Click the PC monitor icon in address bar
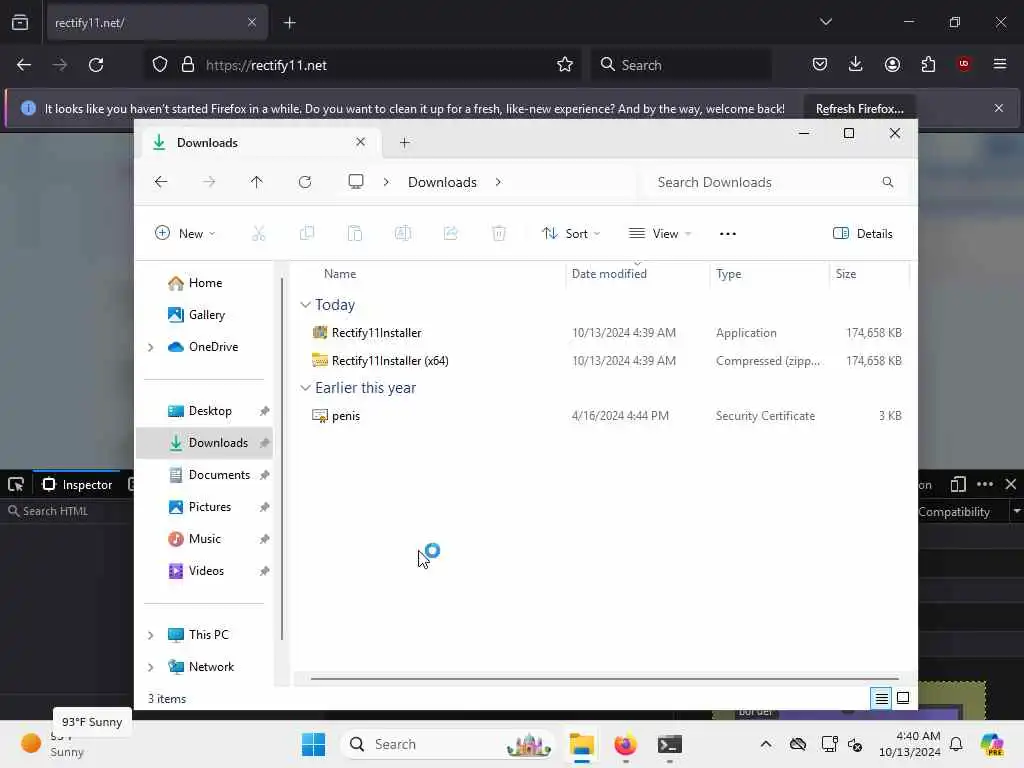The height and width of the screenshot is (768, 1024). click(x=356, y=182)
